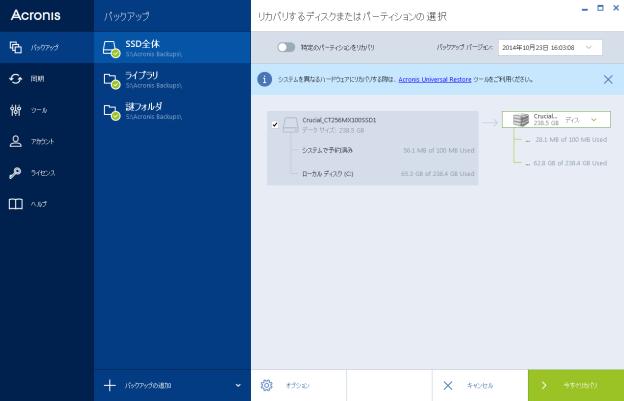
Task: Open the バックアップ section in sidebar
Action: coord(47,47)
